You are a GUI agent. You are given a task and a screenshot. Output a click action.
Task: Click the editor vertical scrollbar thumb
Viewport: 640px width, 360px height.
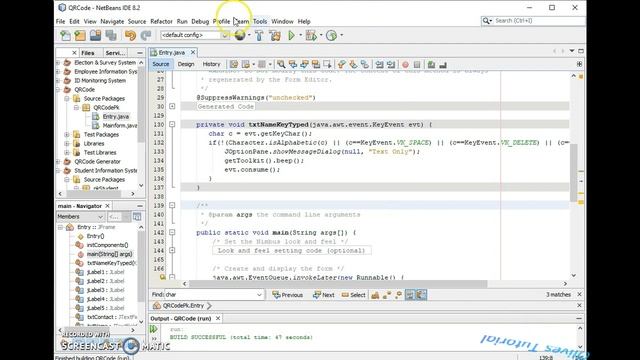(573, 173)
